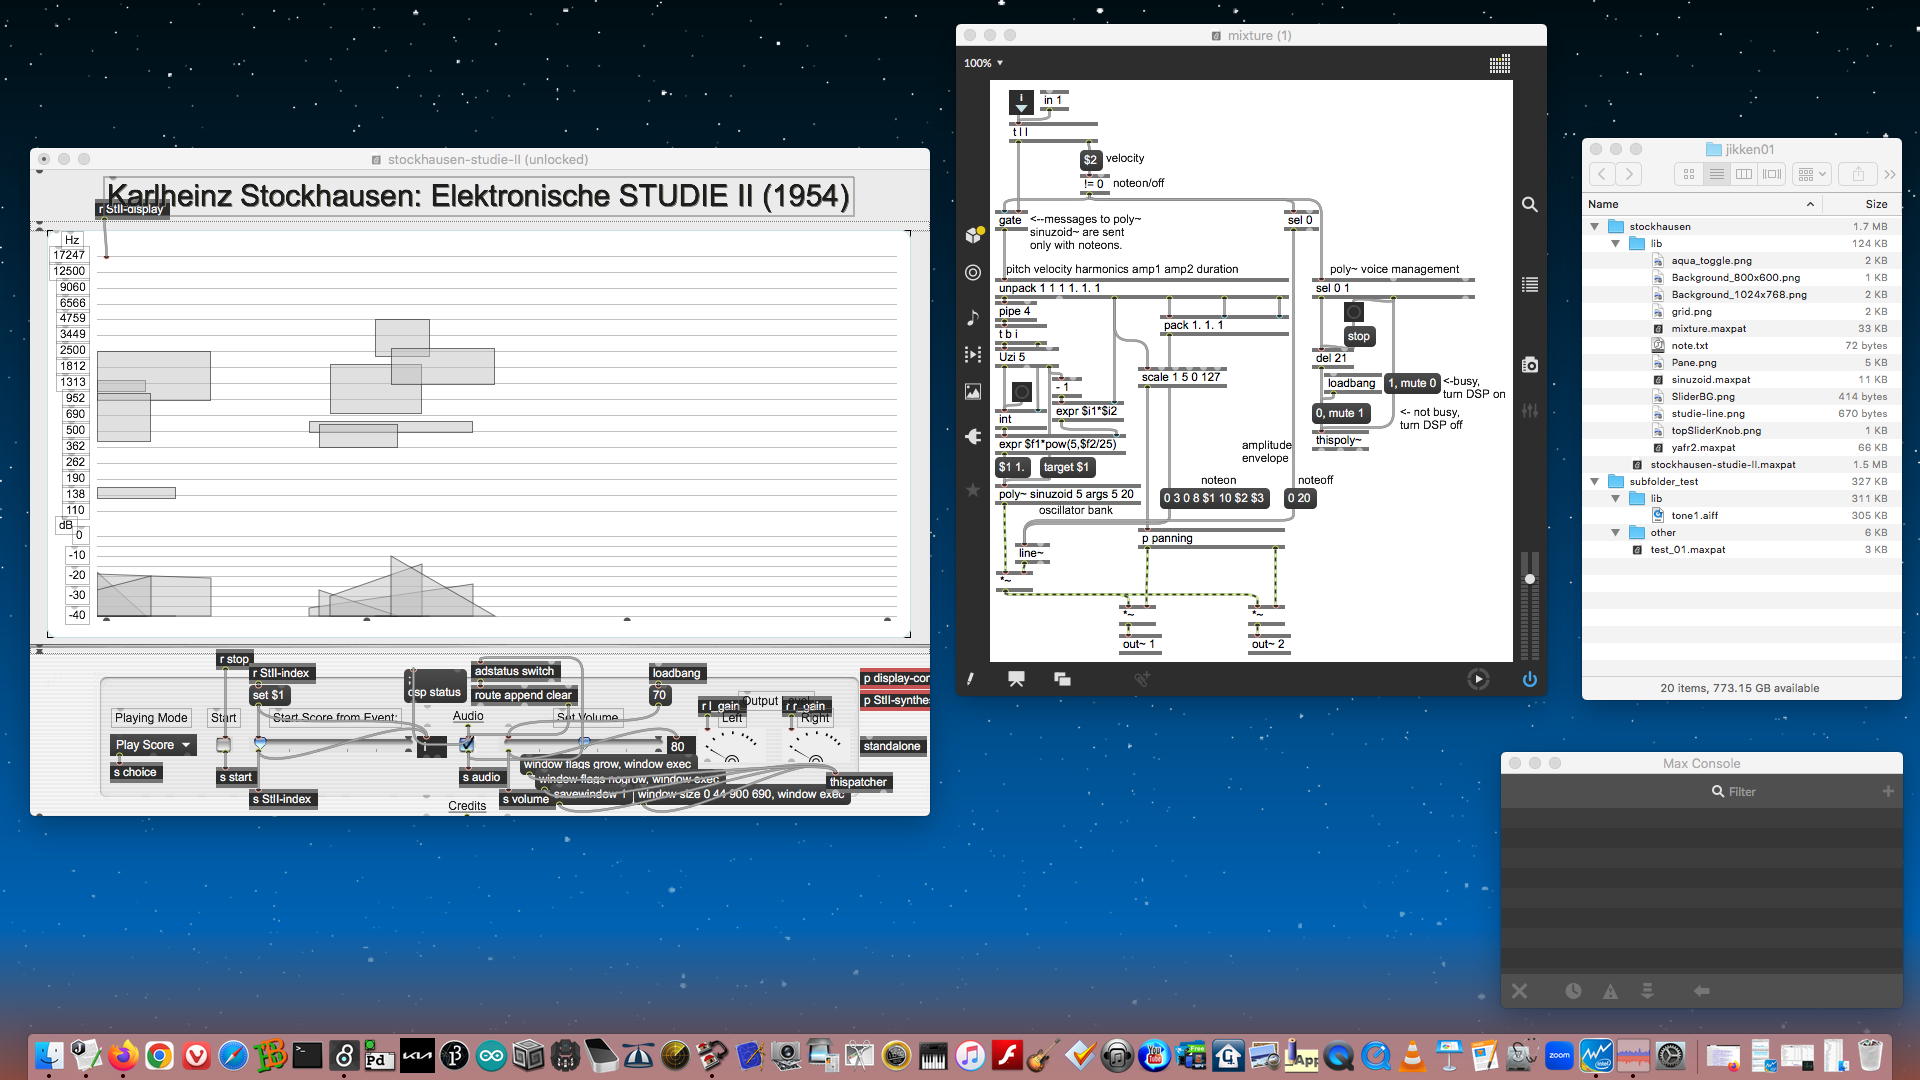Toggle the audio power button
Viewport: 1920px width, 1080px height.
coord(1529,679)
